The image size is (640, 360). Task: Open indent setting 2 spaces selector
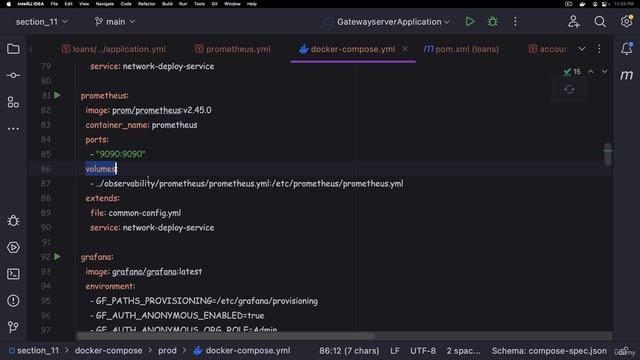pyautogui.click(x=463, y=351)
